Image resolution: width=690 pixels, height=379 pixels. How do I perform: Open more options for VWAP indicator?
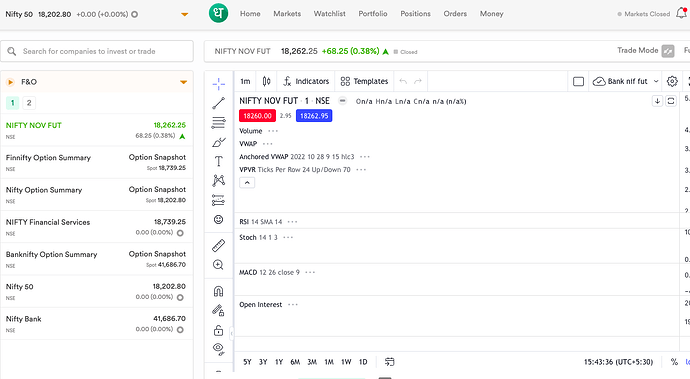tap(268, 144)
